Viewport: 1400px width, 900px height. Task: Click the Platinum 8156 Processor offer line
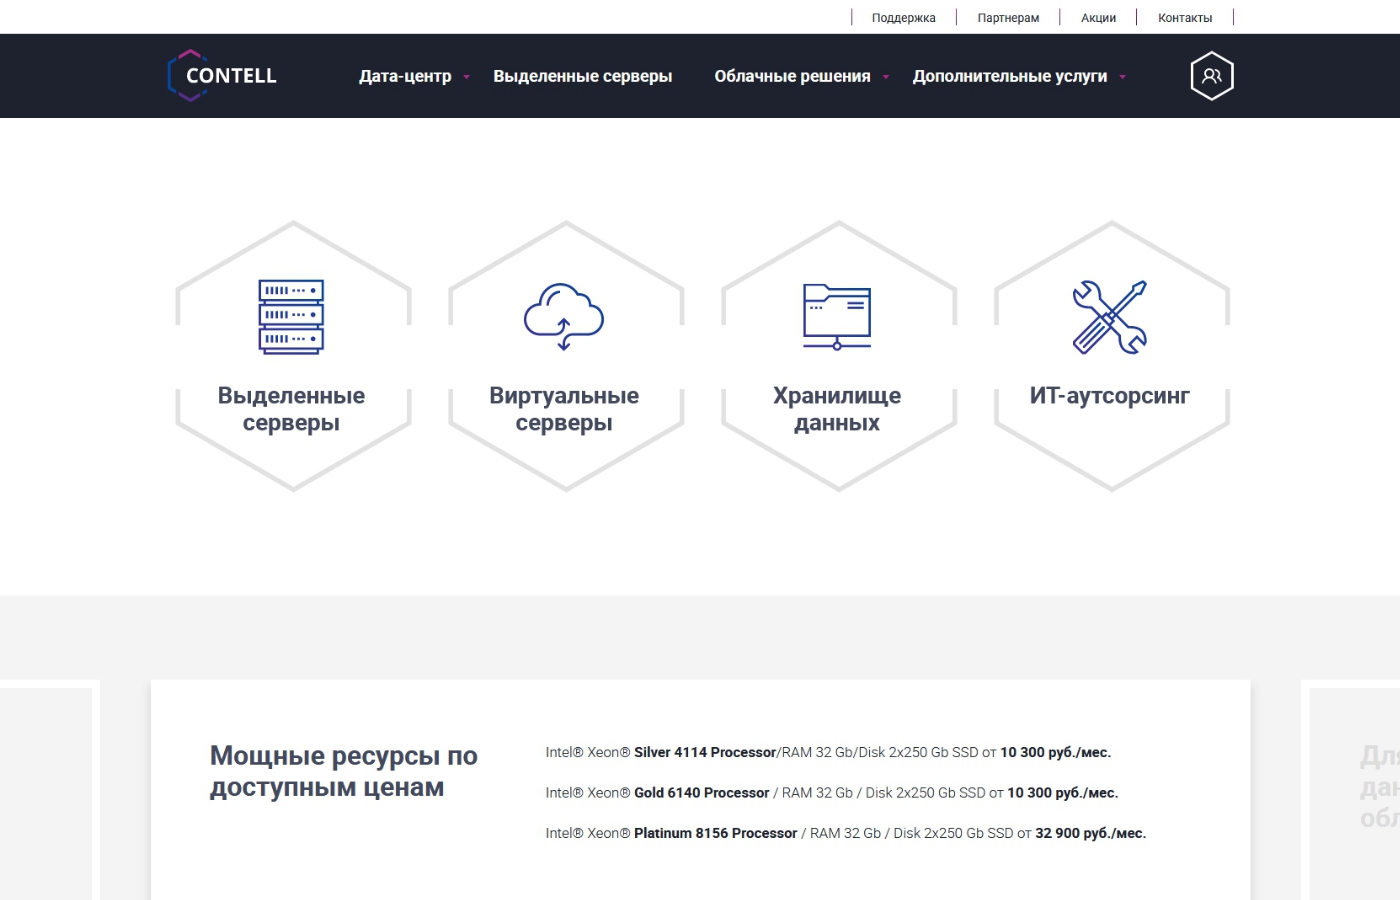846,833
